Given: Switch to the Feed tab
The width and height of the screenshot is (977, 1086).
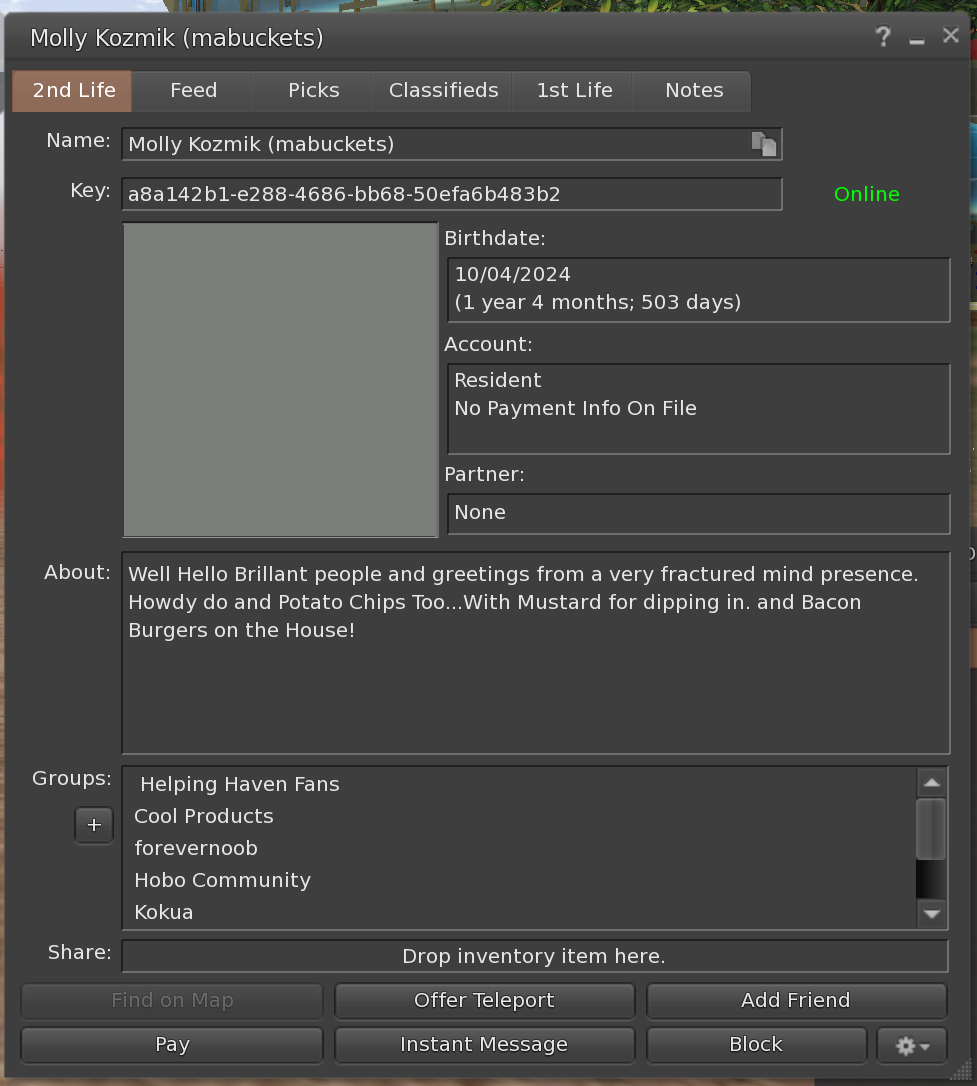Looking at the screenshot, I should [193, 90].
